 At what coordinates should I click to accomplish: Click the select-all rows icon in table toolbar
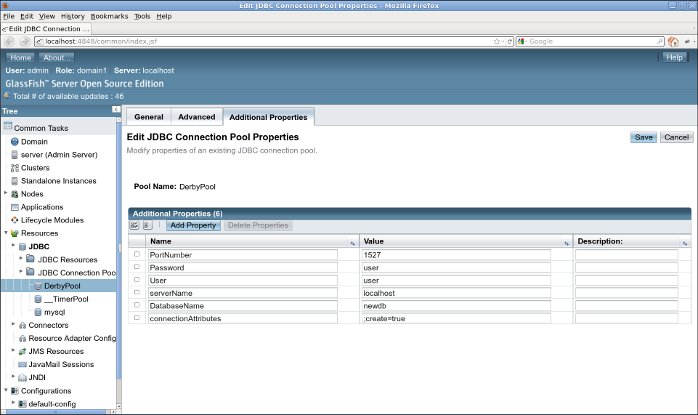(x=135, y=226)
